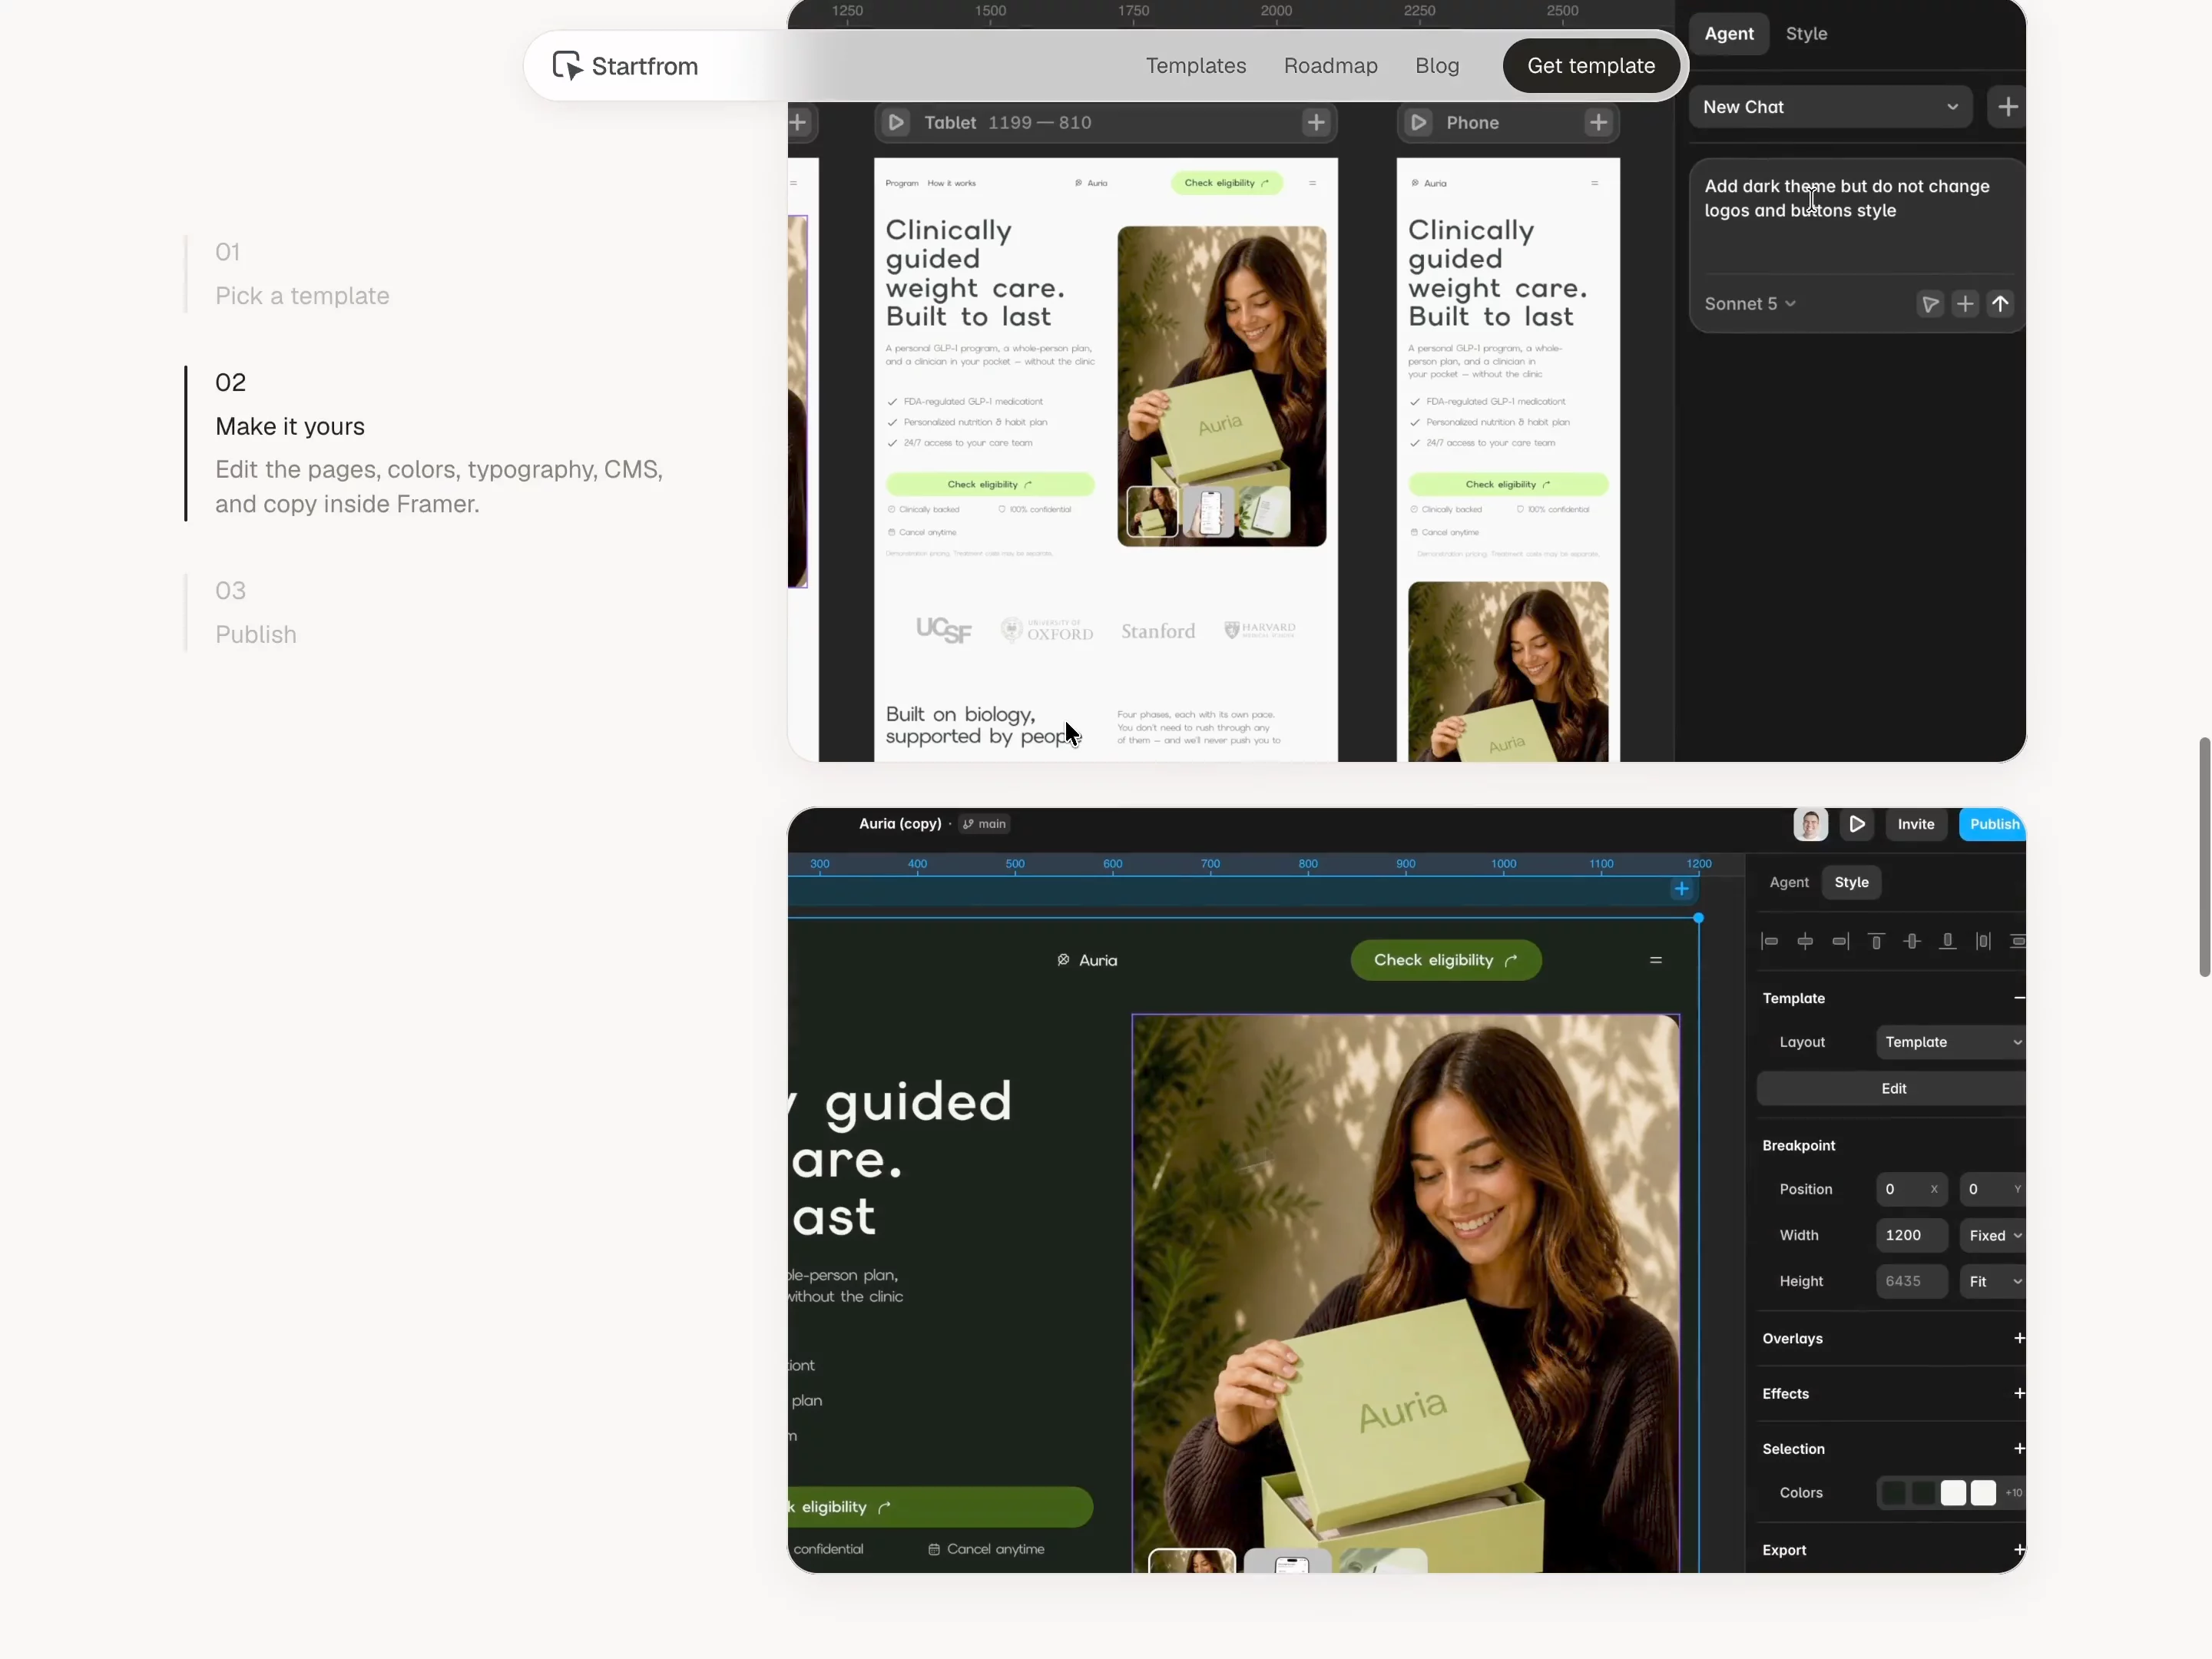2212x1659 pixels.
Task: Align selection to the top edge
Action: pos(1876,941)
